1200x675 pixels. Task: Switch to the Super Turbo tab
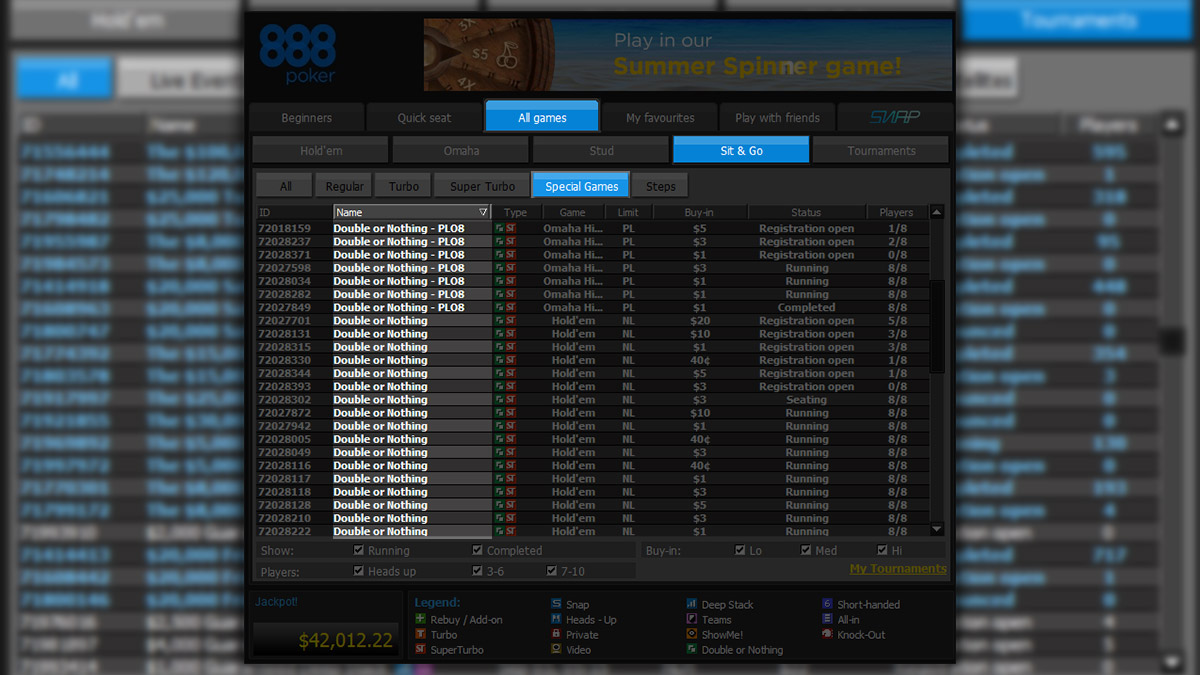coord(482,187)
